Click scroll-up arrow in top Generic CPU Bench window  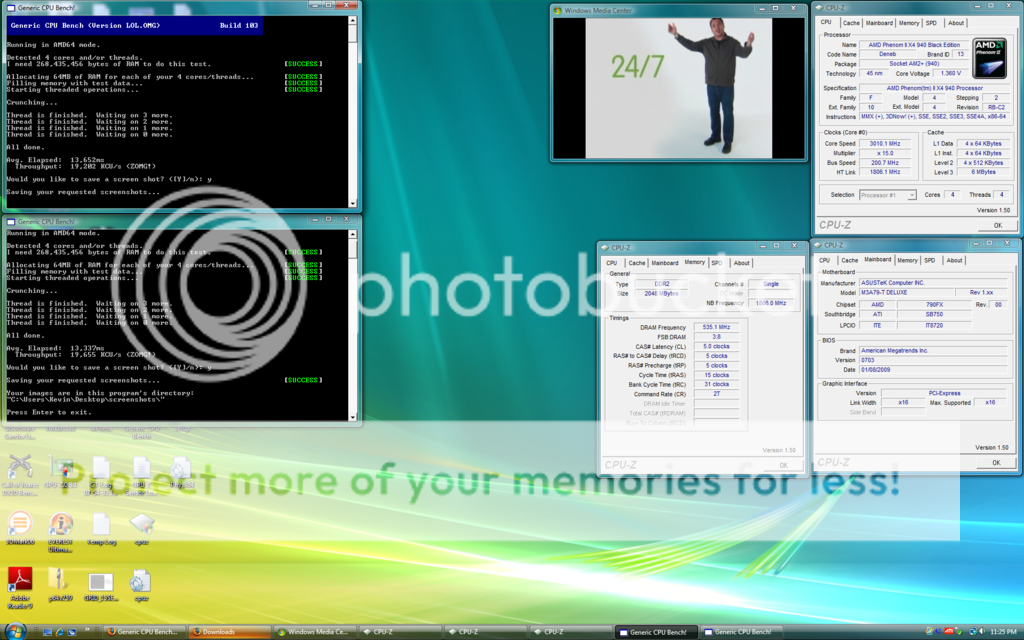(353, 21)
